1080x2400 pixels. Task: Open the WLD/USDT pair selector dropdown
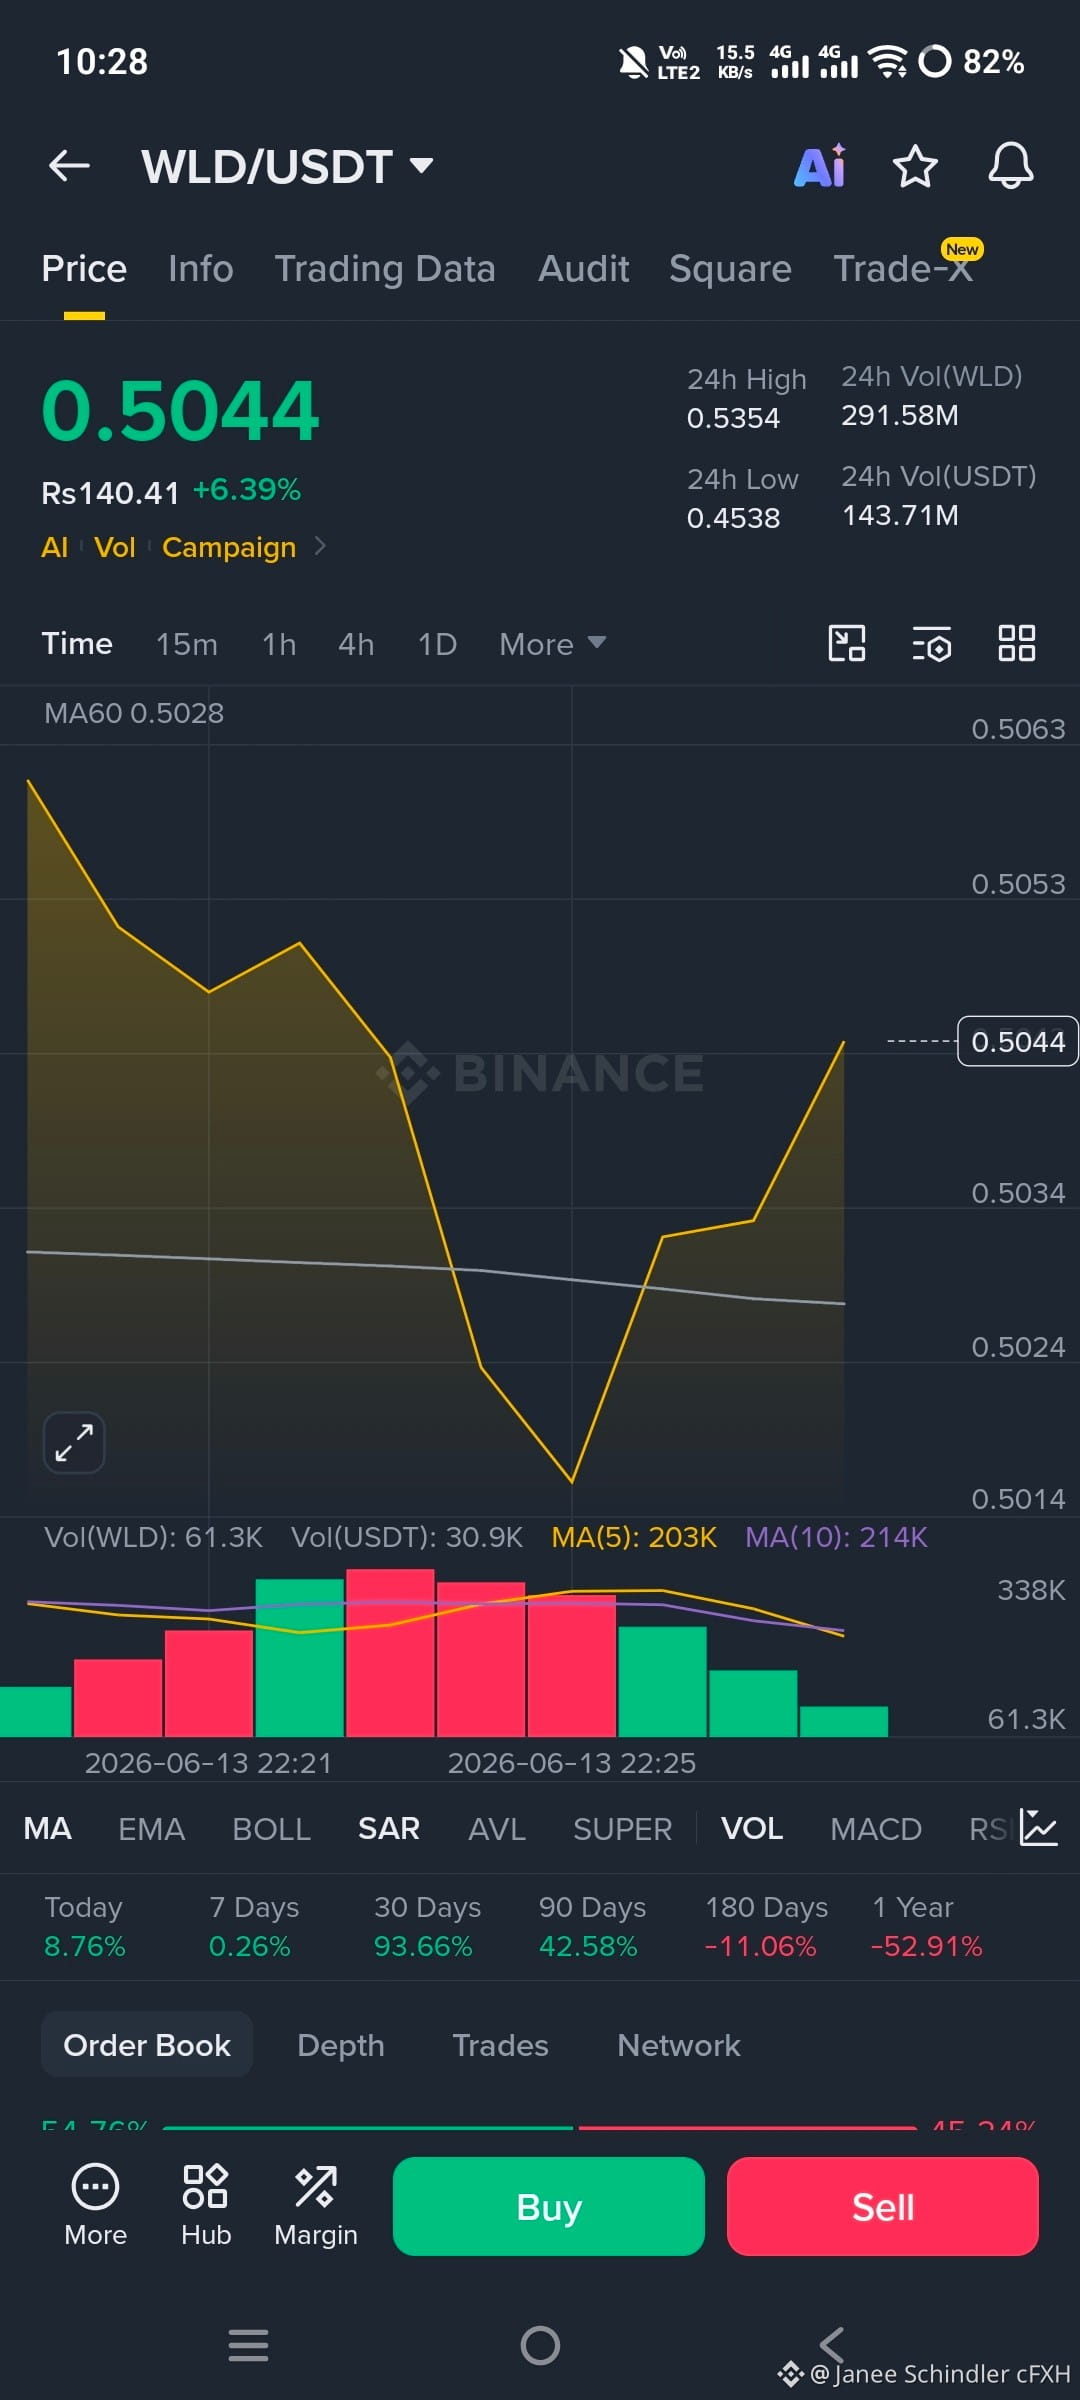click(x=287, y=166)
